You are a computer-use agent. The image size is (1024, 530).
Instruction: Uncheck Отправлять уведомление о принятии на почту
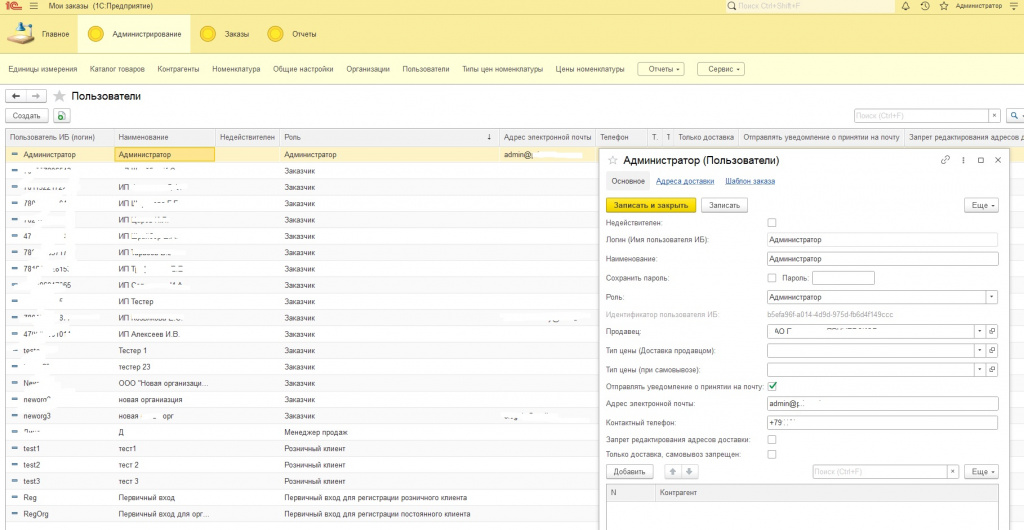pos(772,386)
